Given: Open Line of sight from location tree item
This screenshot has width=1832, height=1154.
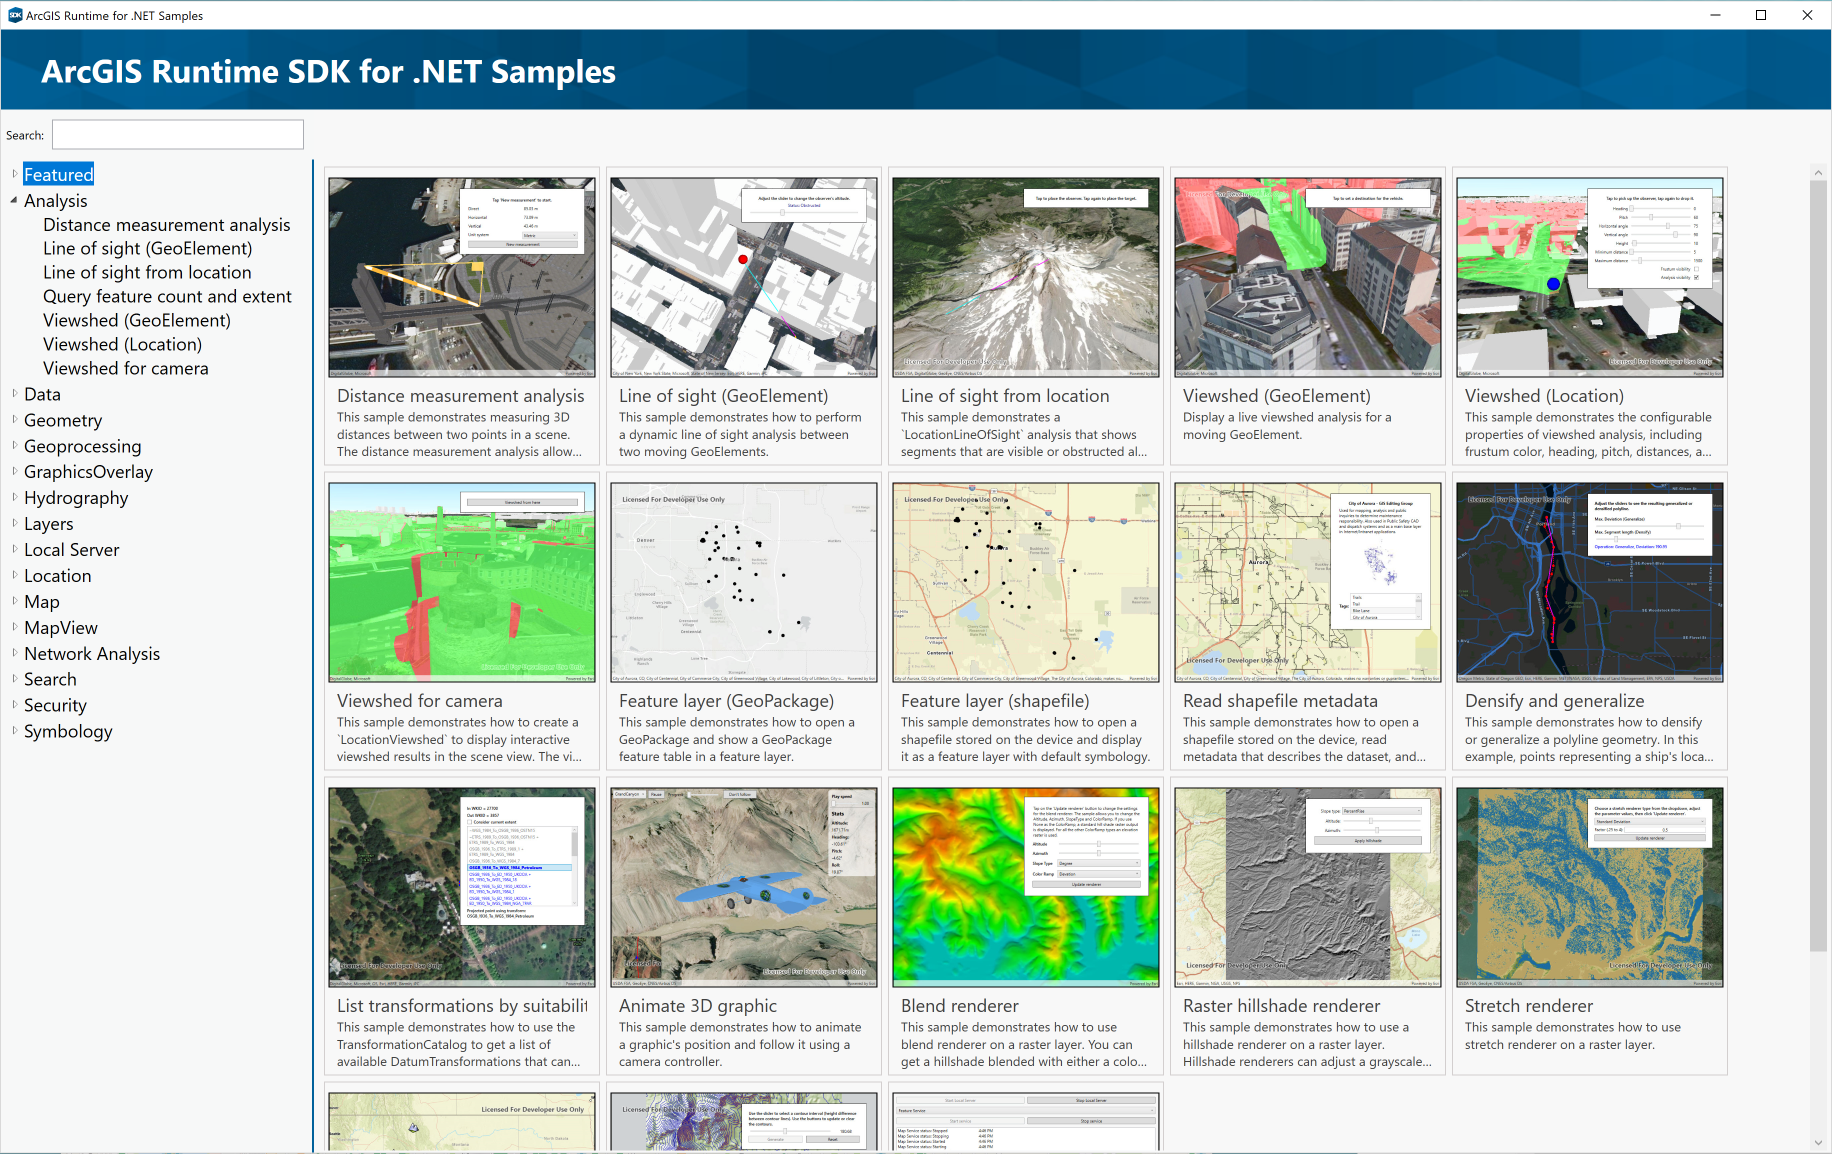Looking at the screenshot, I should pyautogui.click(x=147, y=272).
